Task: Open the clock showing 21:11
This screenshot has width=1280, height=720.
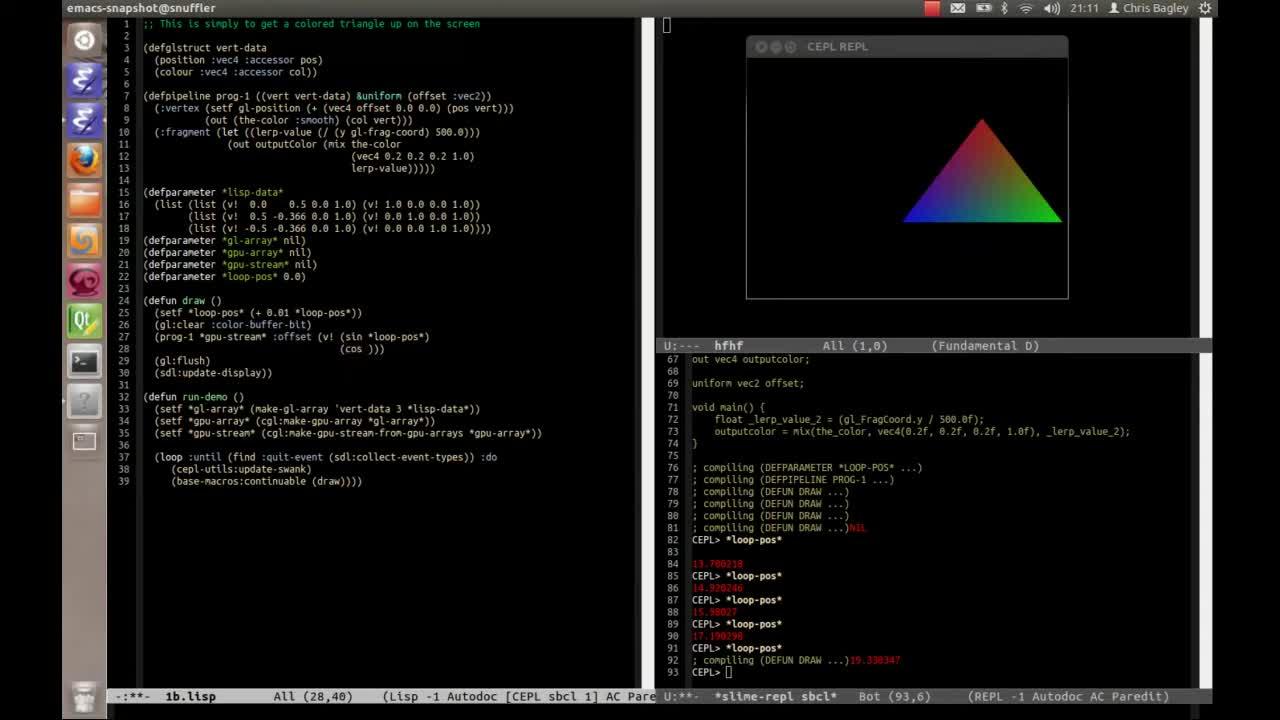Action: pyautogui.click(x=1087, y=8)
